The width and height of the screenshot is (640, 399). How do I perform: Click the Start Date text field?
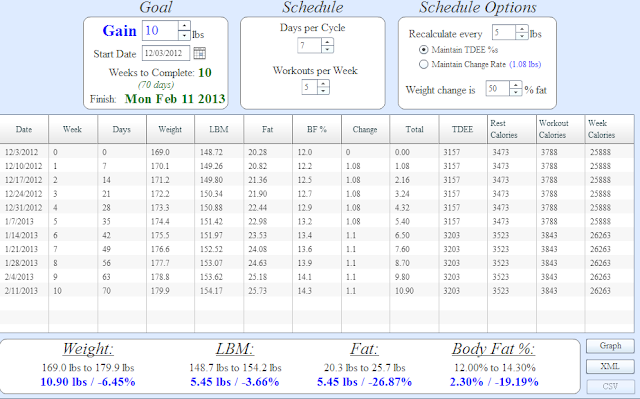pyautogui.click(x=166, y=53)
